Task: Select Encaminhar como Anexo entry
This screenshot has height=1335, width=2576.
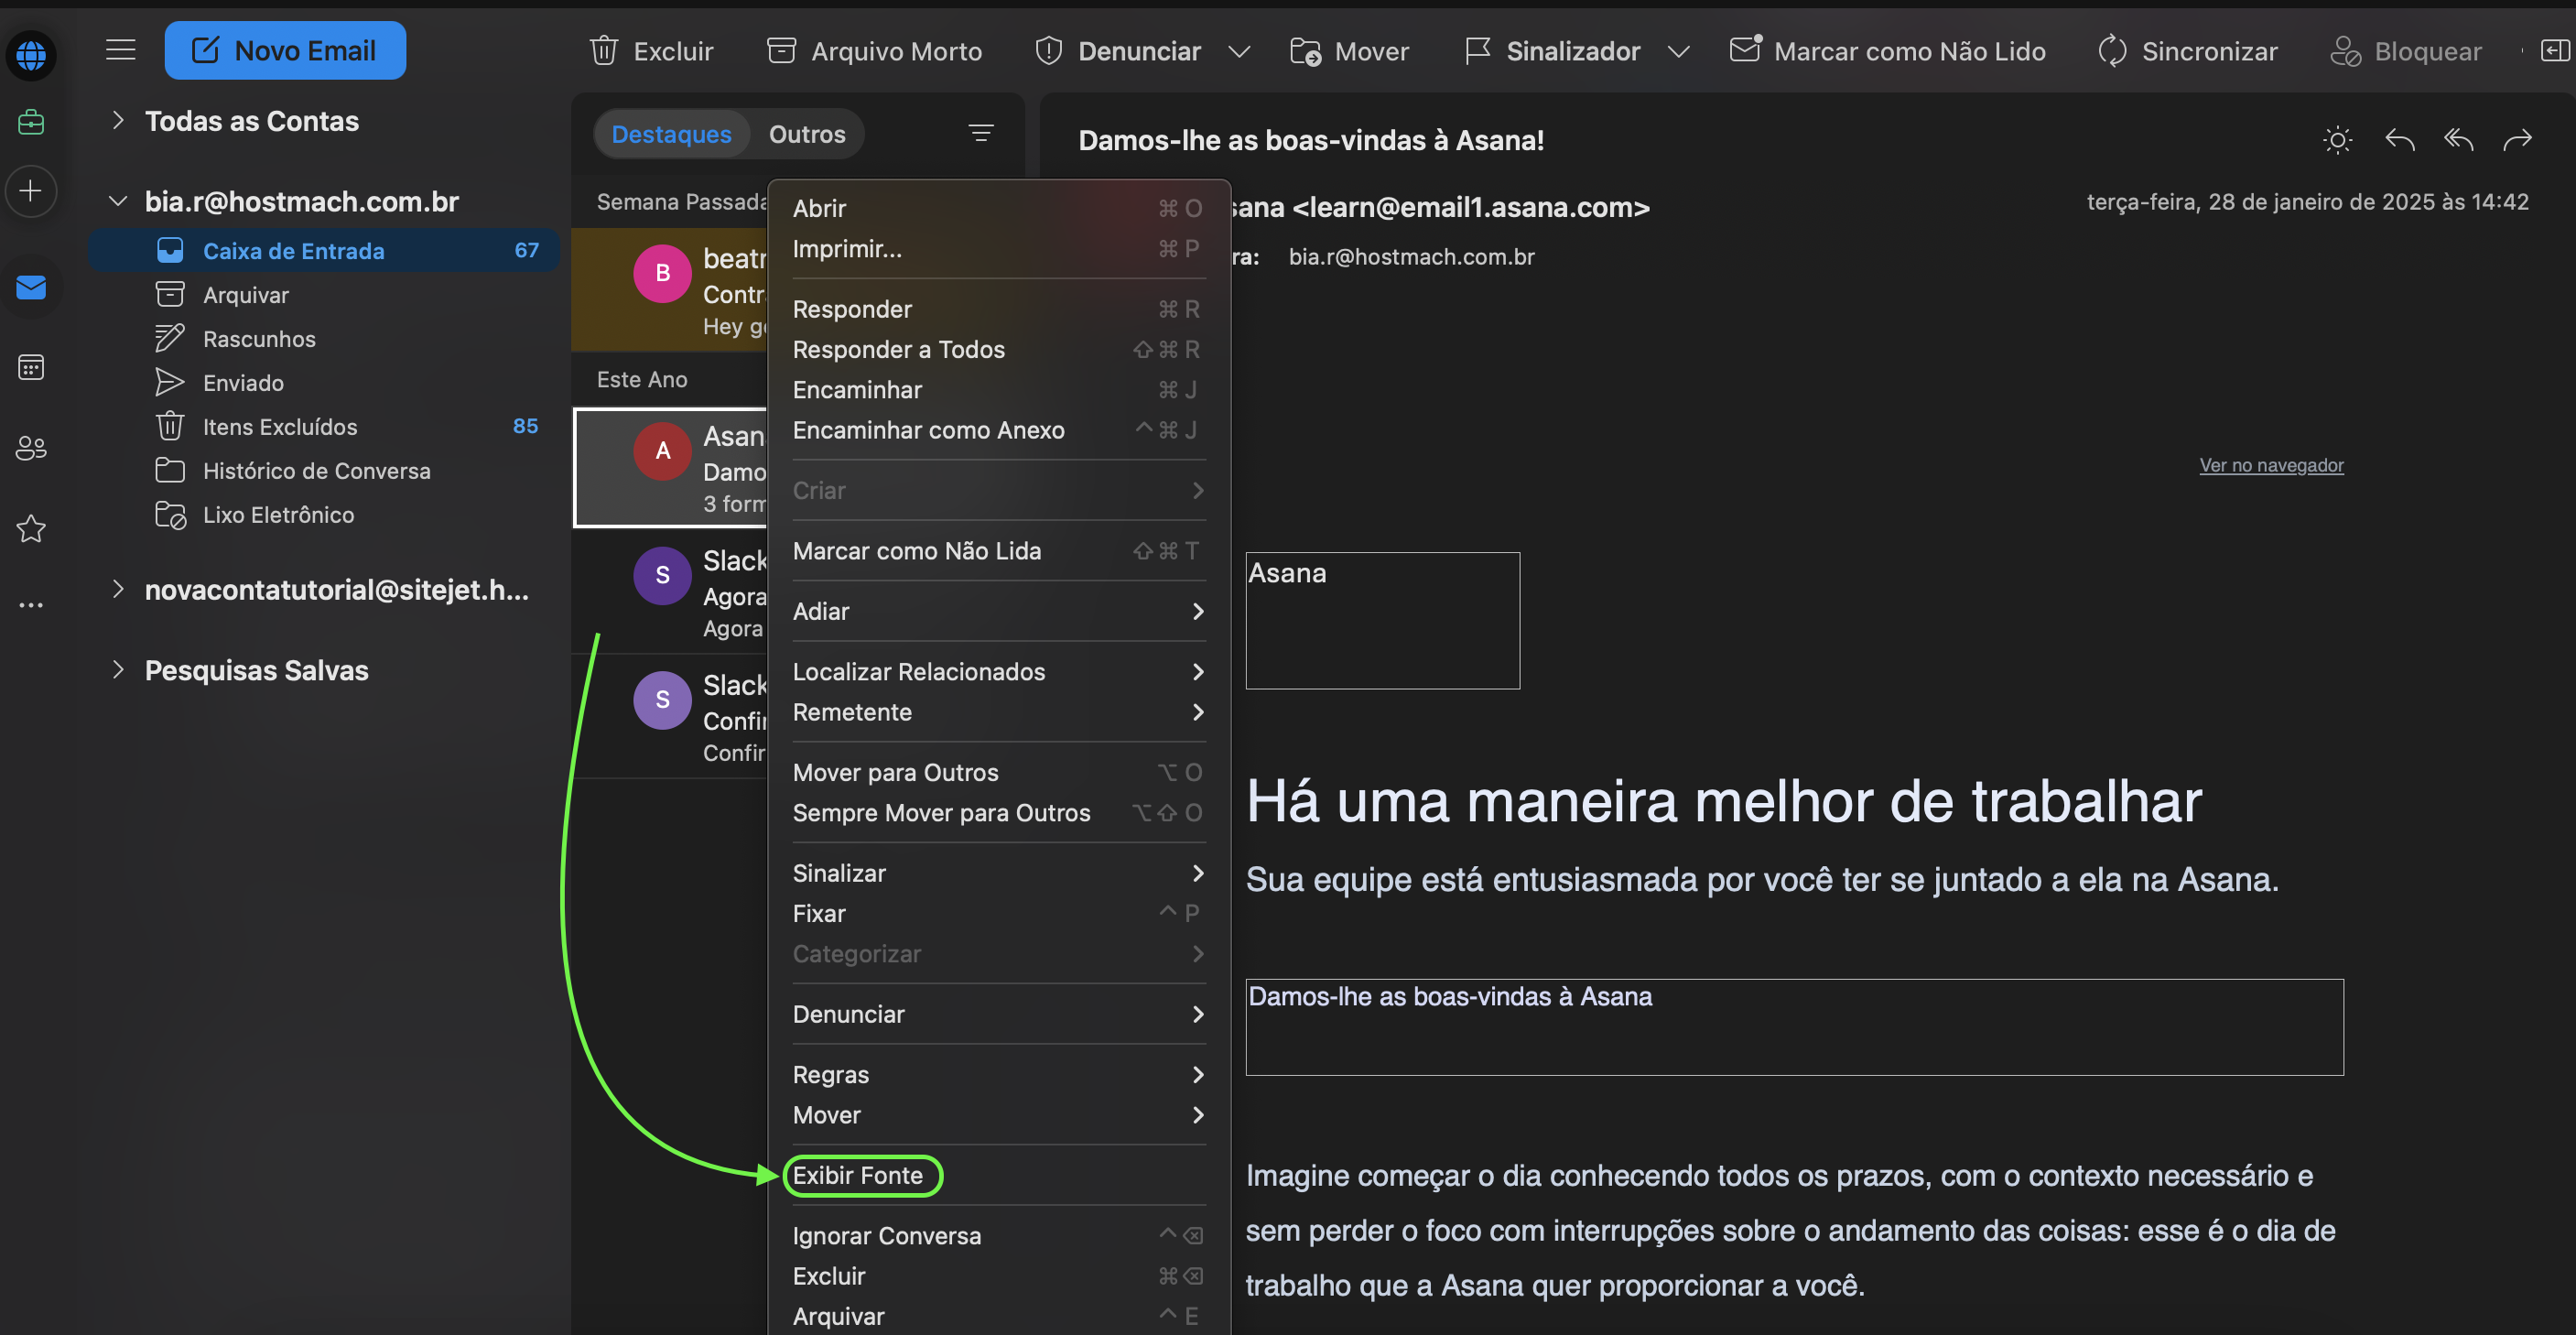Action: 998,430
